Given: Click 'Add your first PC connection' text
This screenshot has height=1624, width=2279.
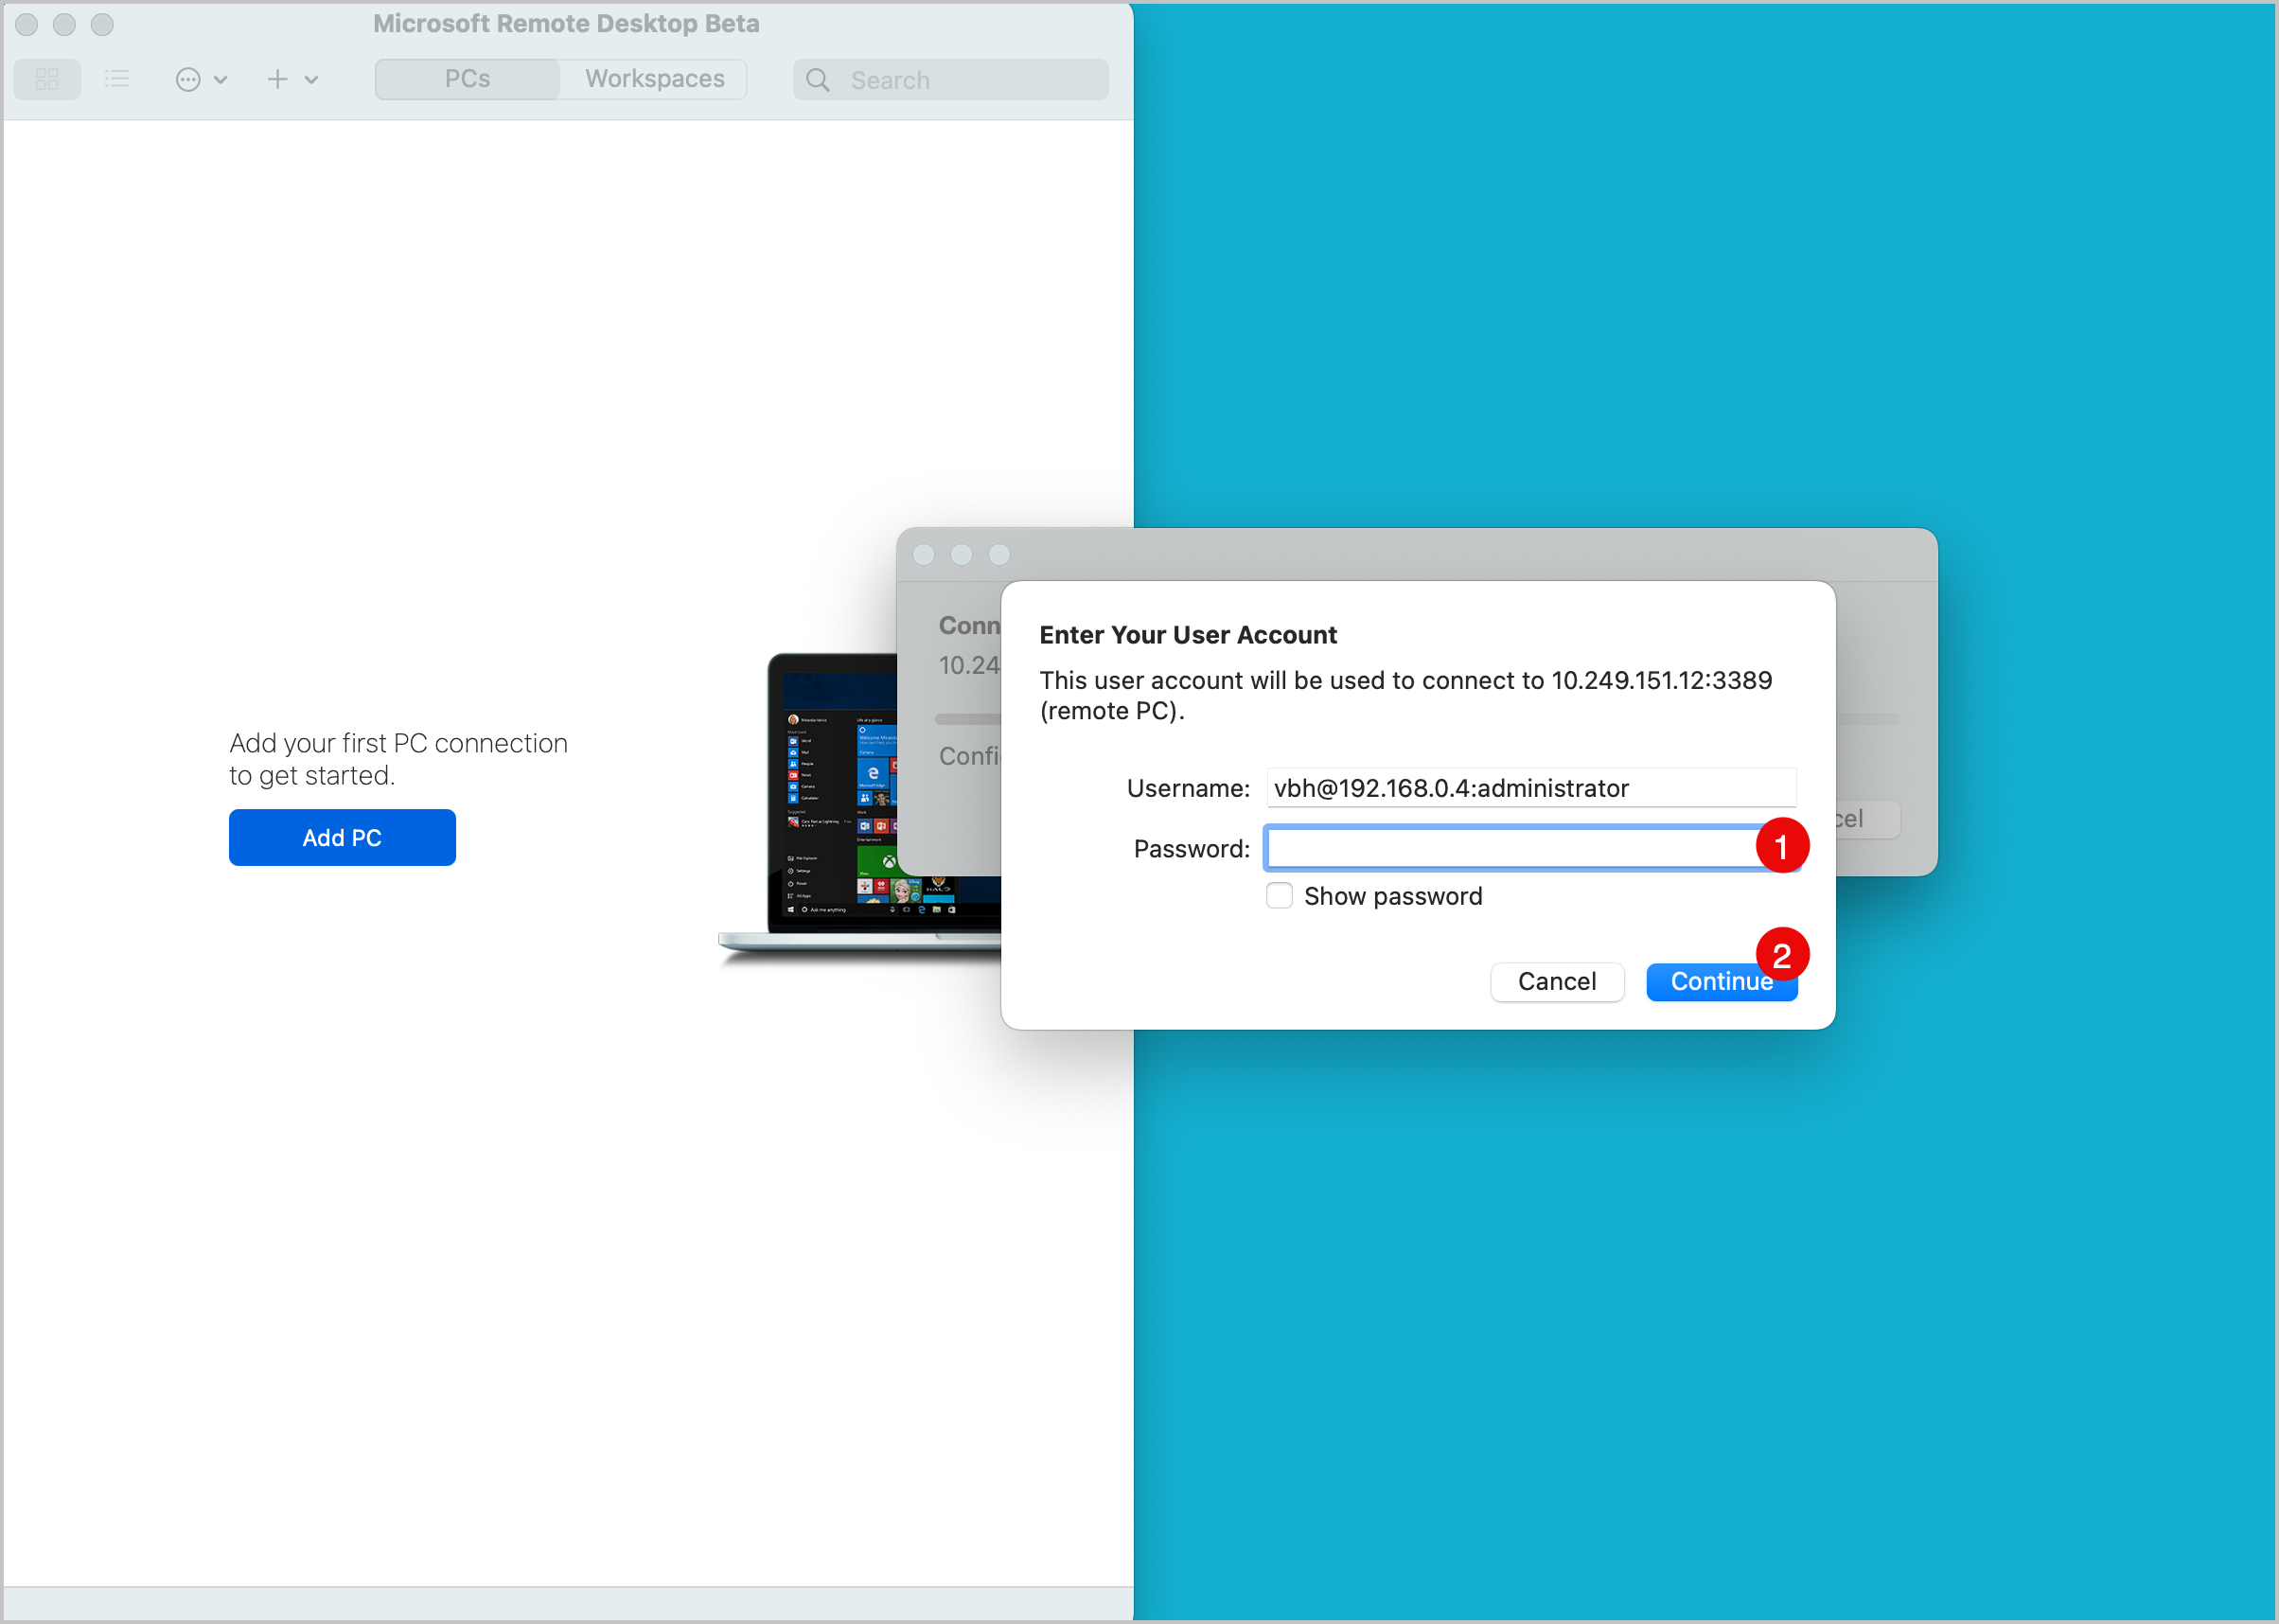Looking at the screenshot, I should [398, 744].
